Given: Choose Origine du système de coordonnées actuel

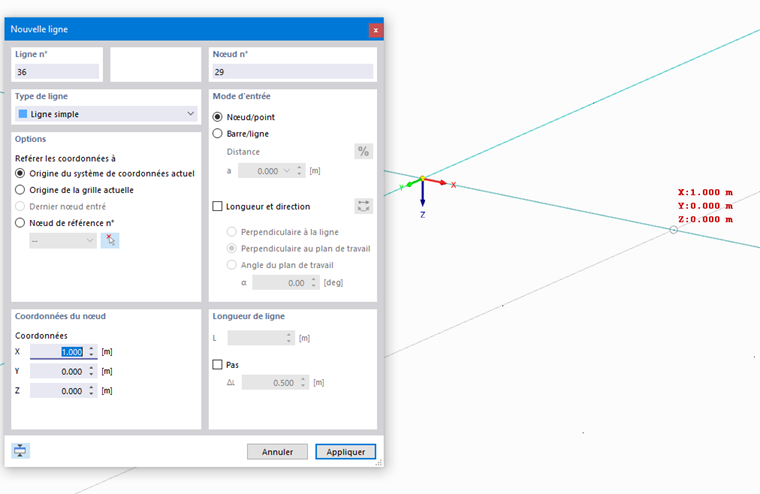Looking at the screenshot, I should pyautogui.click(x=20, y=173).
